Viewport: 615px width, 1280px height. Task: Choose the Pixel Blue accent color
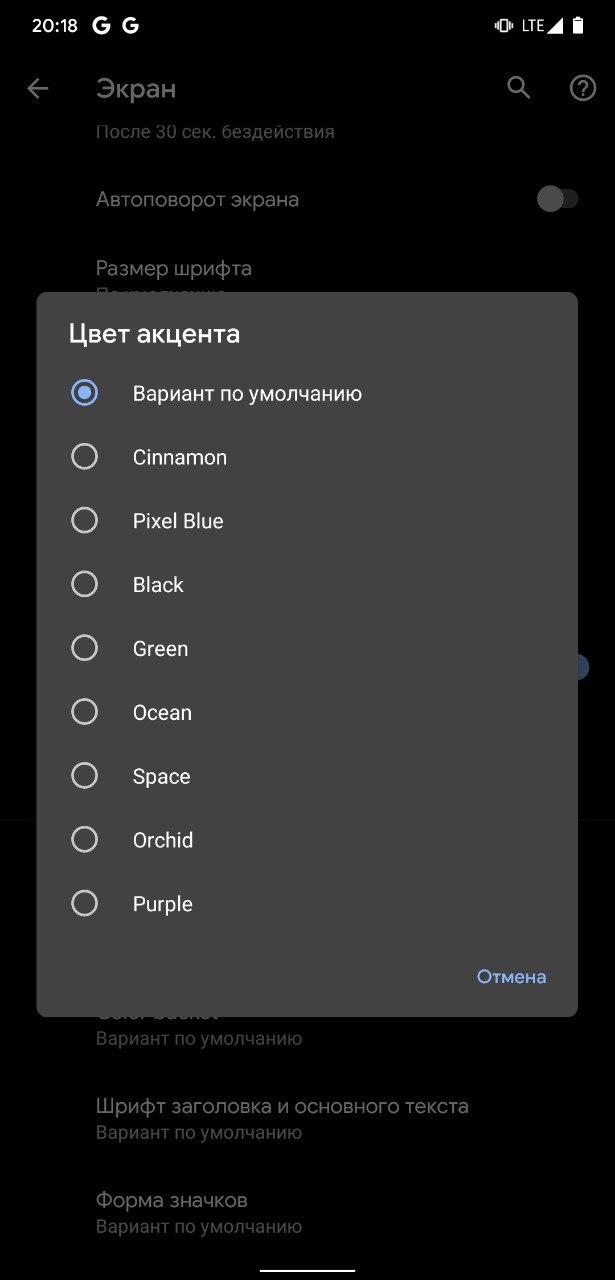pos(307,521)
